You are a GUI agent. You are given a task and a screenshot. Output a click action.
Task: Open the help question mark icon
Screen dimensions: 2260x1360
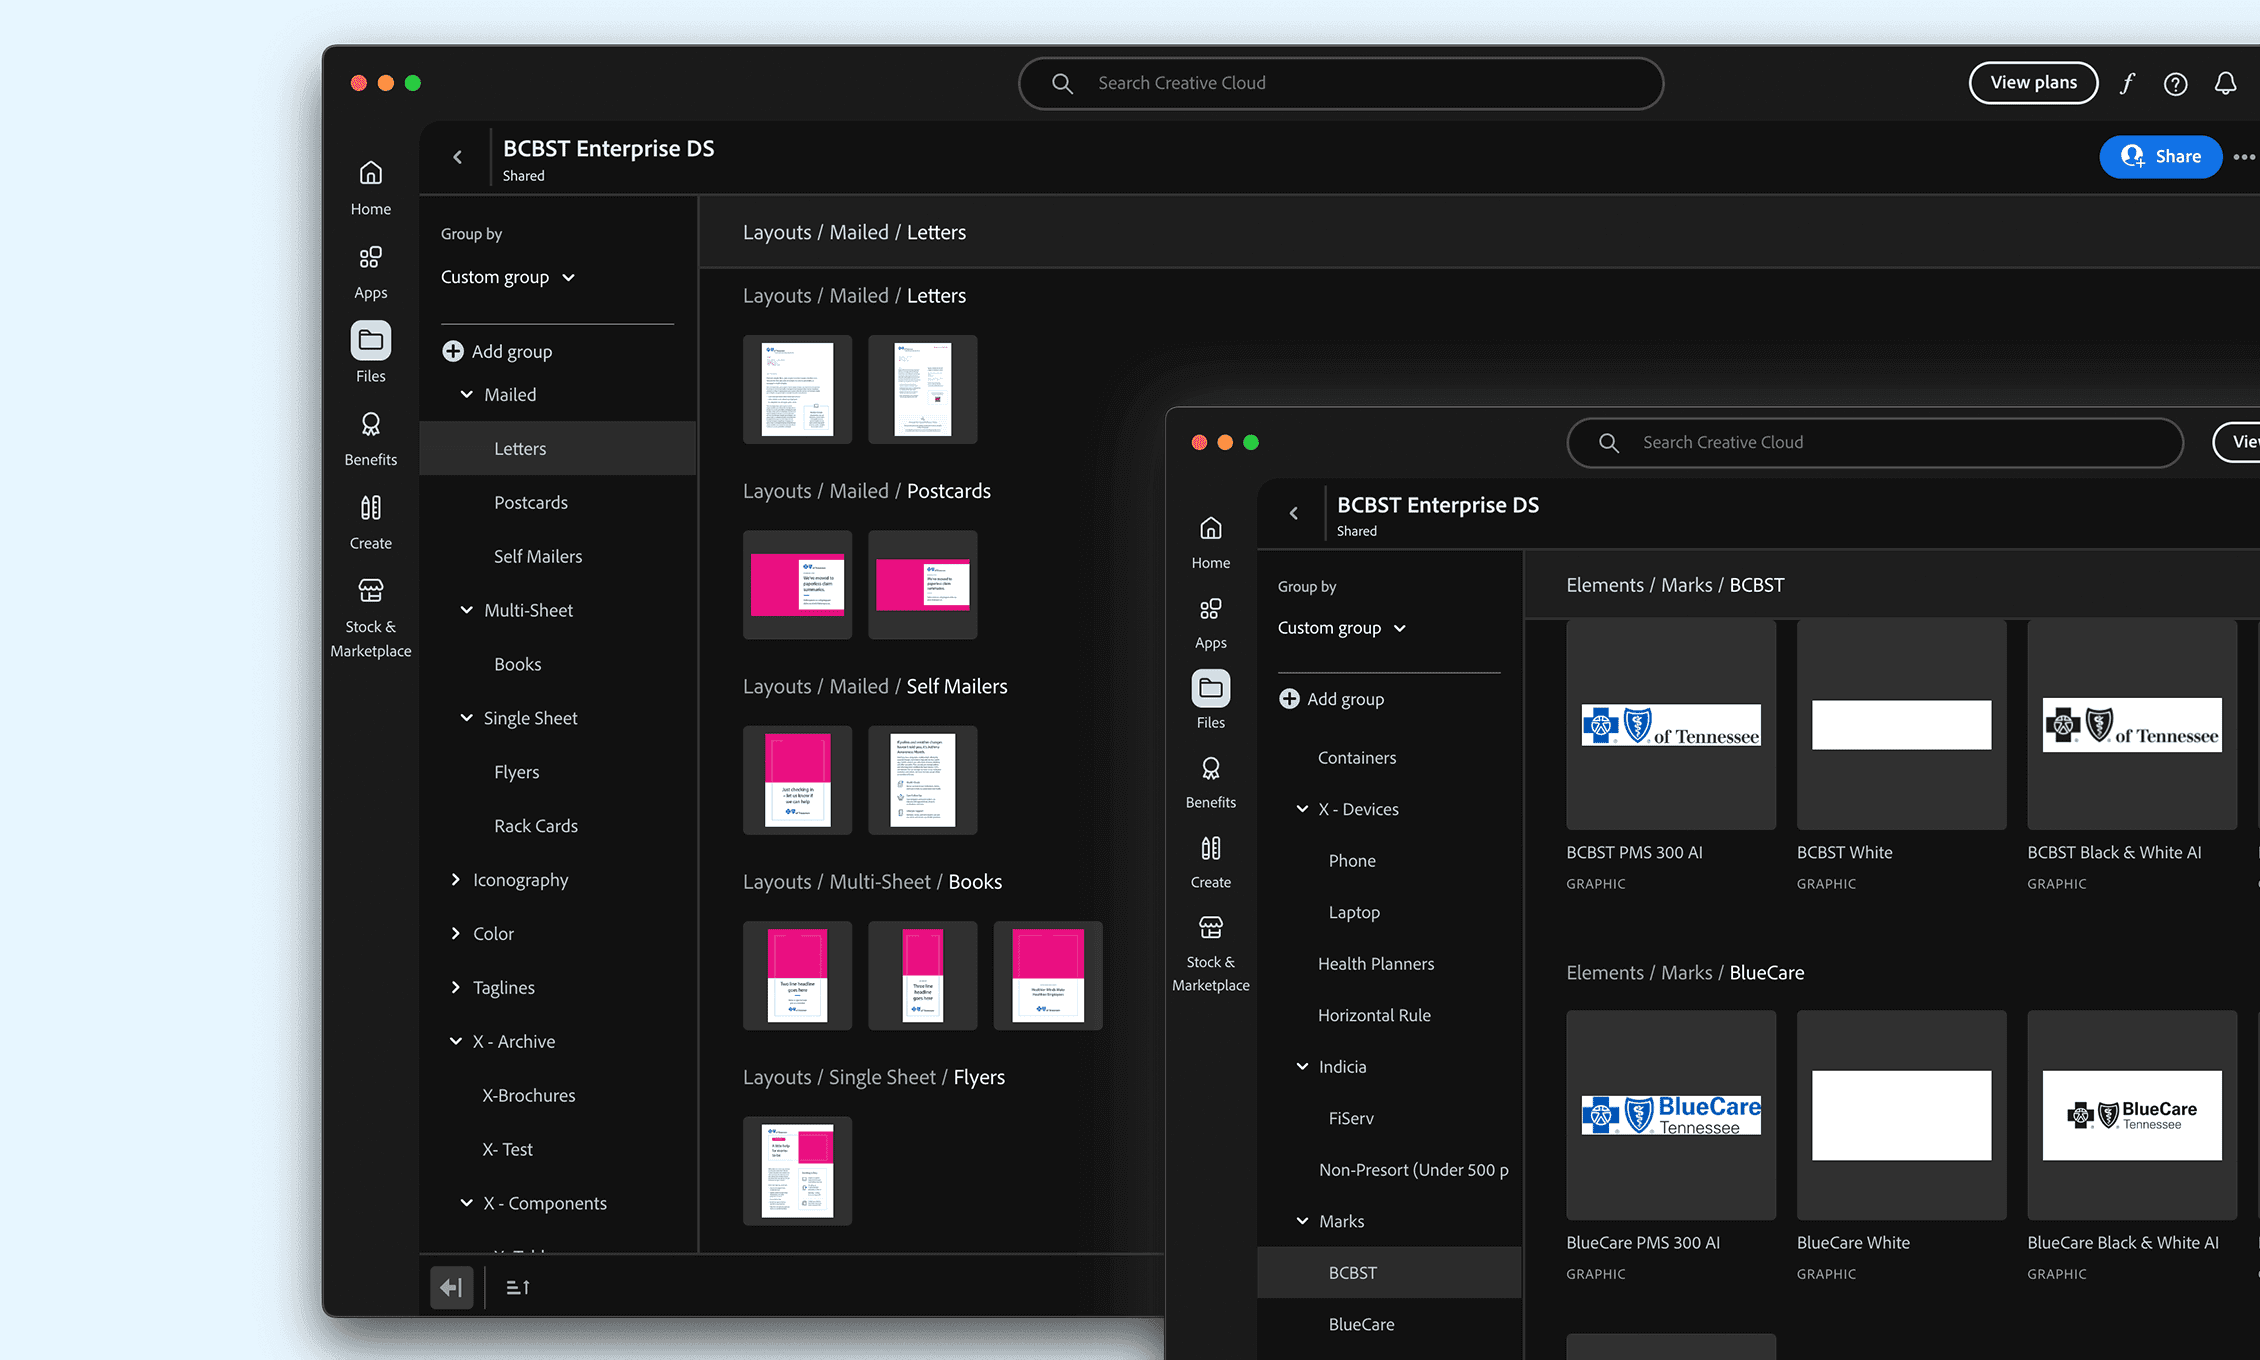(x=2175, y=83)
